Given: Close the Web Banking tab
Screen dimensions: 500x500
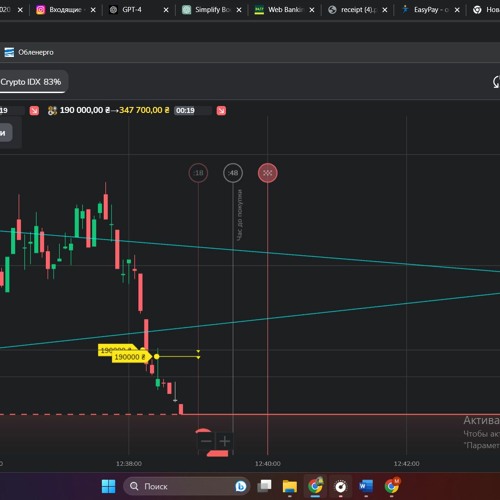Looking at the screenshot, I should tap(312, 10).
